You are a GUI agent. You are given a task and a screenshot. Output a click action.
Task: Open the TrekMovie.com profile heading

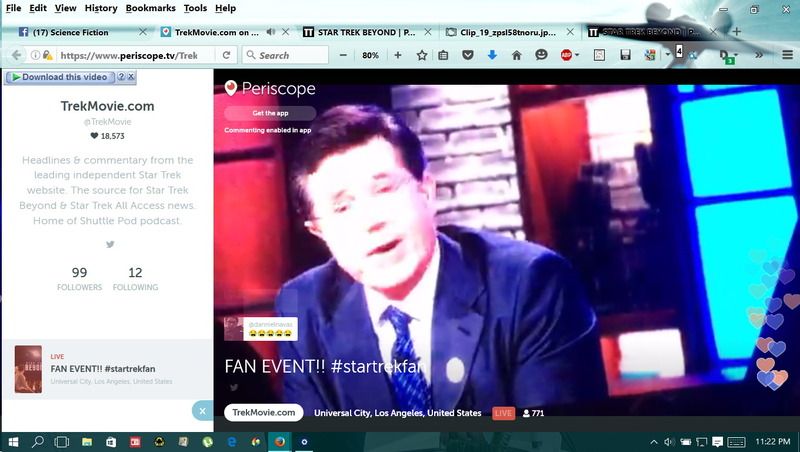[x=107, y=106]
